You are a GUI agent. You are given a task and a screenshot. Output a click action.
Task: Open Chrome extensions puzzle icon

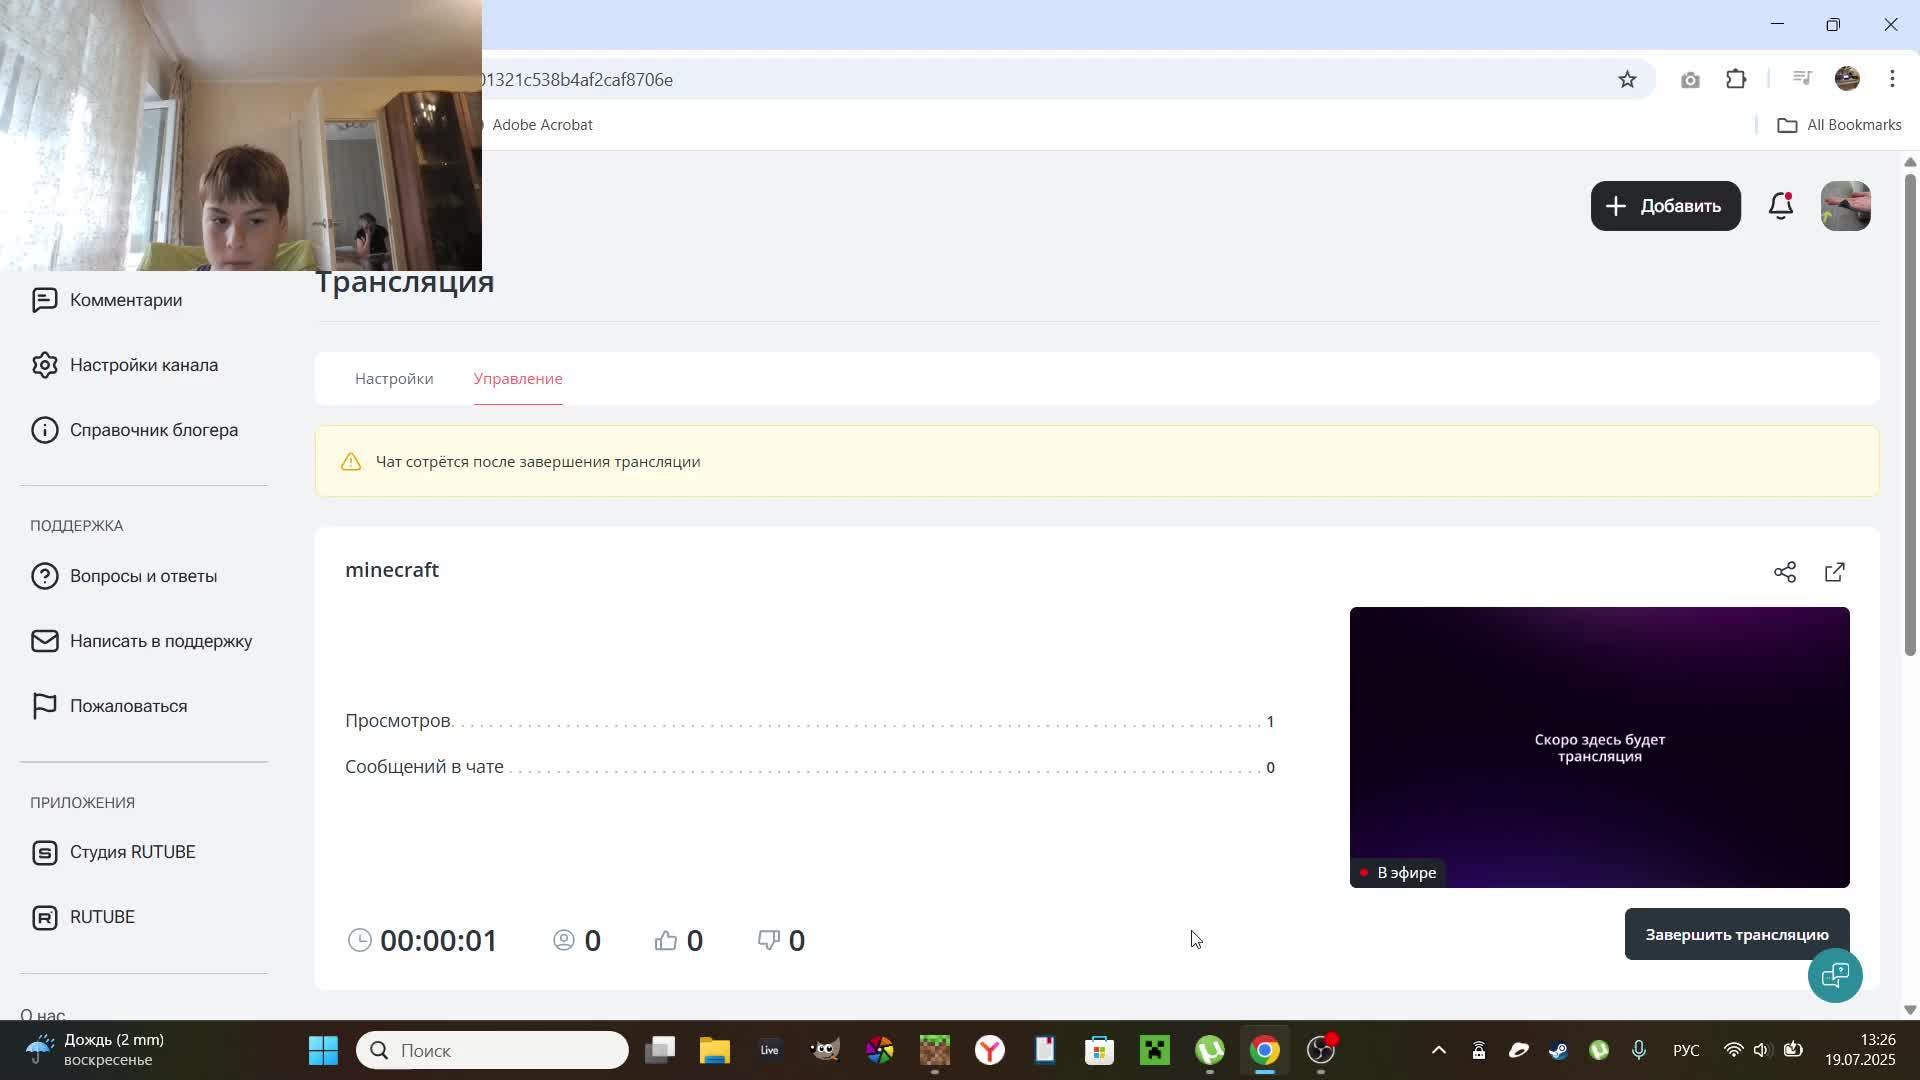coord(1736,80)
